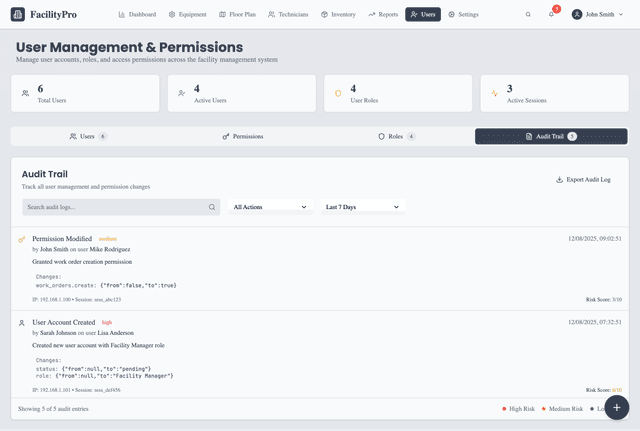Click the FacilityPro logo icon
640x431 pixels.
coord(19,15)
